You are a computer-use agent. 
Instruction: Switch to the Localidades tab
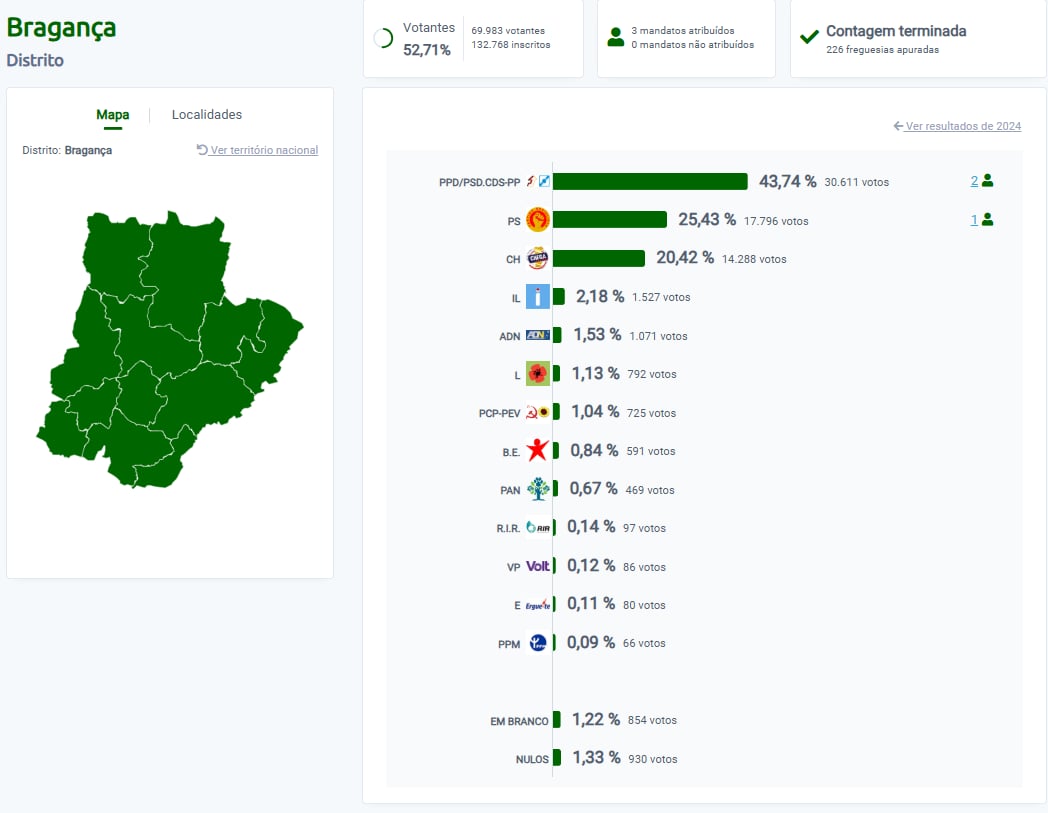[207, 115]
